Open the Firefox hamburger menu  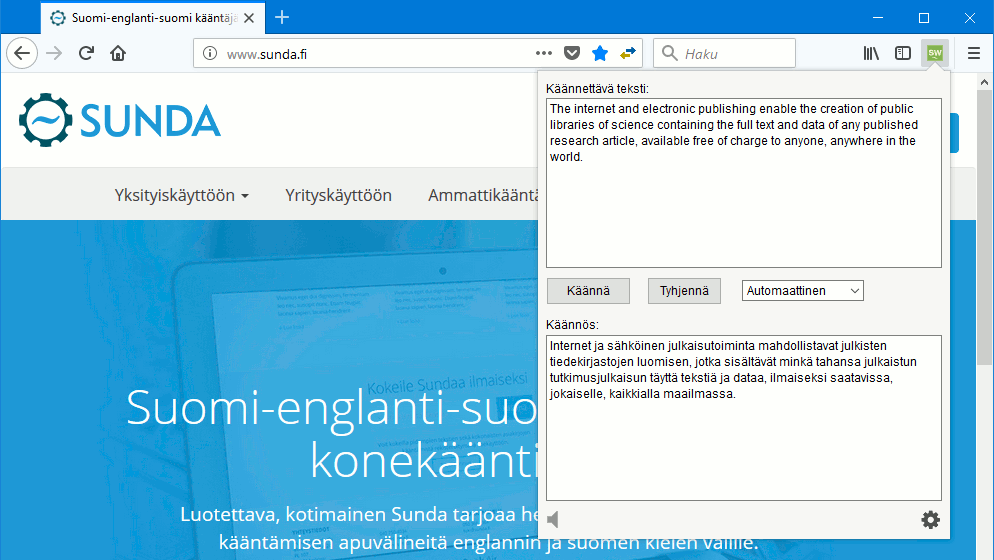click(x=974, y=53)
